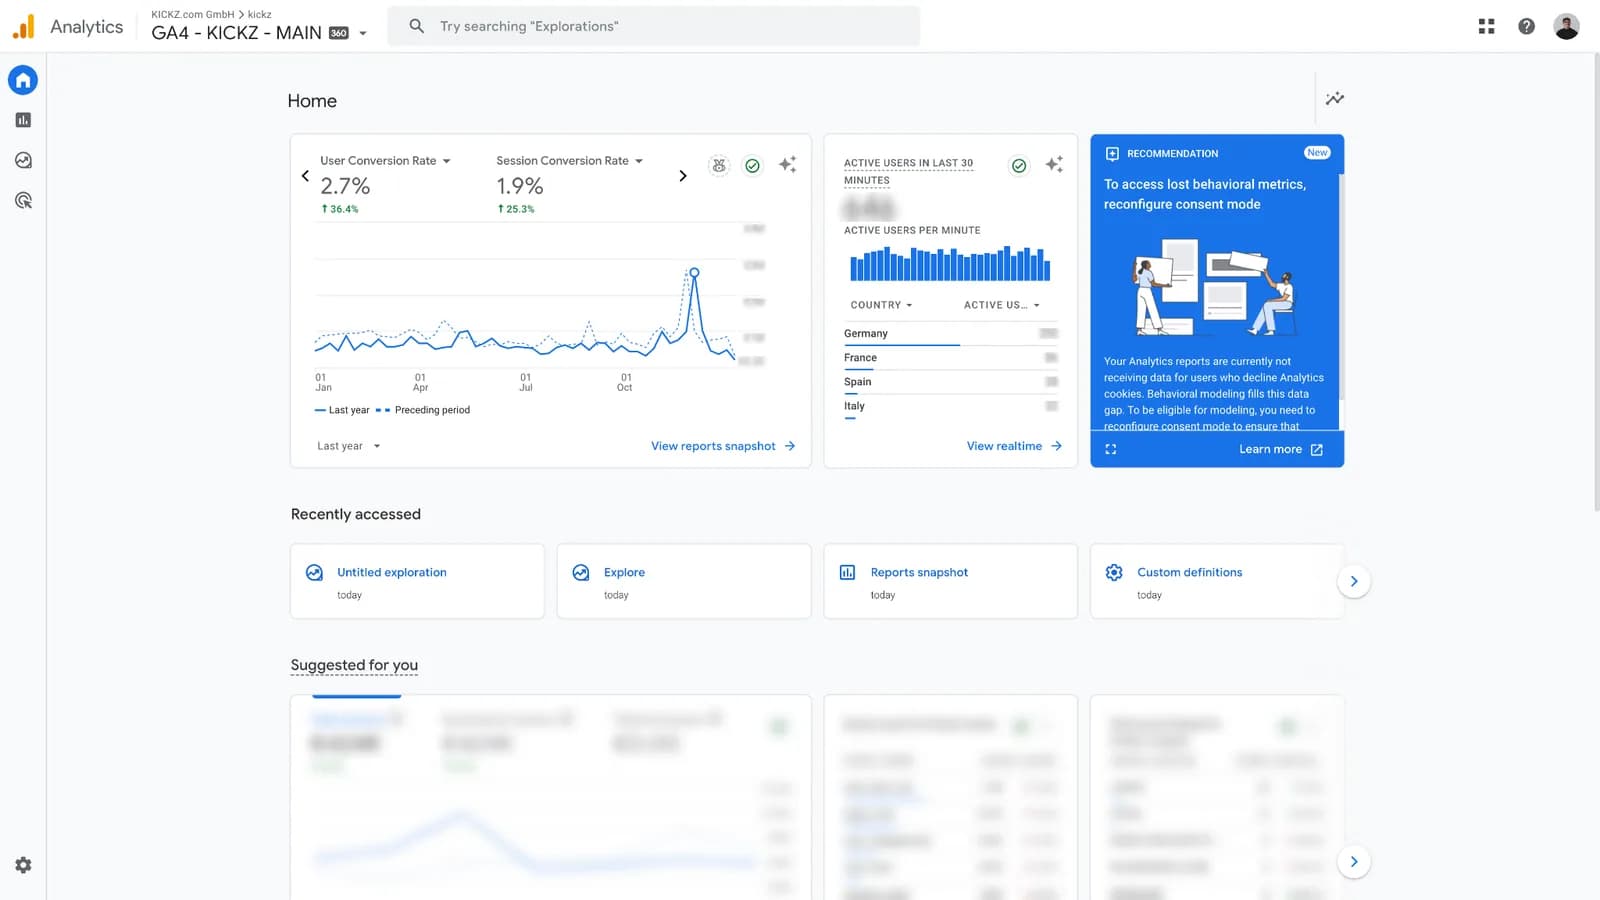Open the user account avatar
The width and height of the screenshot is (1600, 900).
[1566, 27]
